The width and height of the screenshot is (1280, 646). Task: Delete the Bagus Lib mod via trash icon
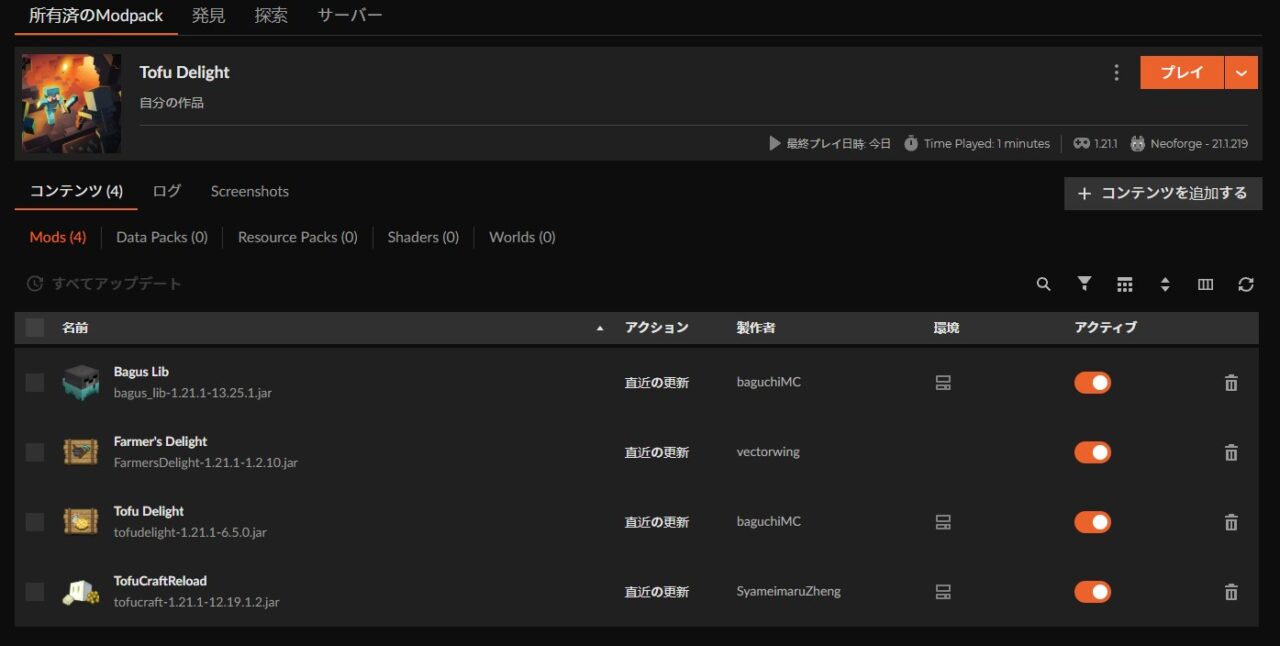pyautogui.click(x=1231, y=382)
